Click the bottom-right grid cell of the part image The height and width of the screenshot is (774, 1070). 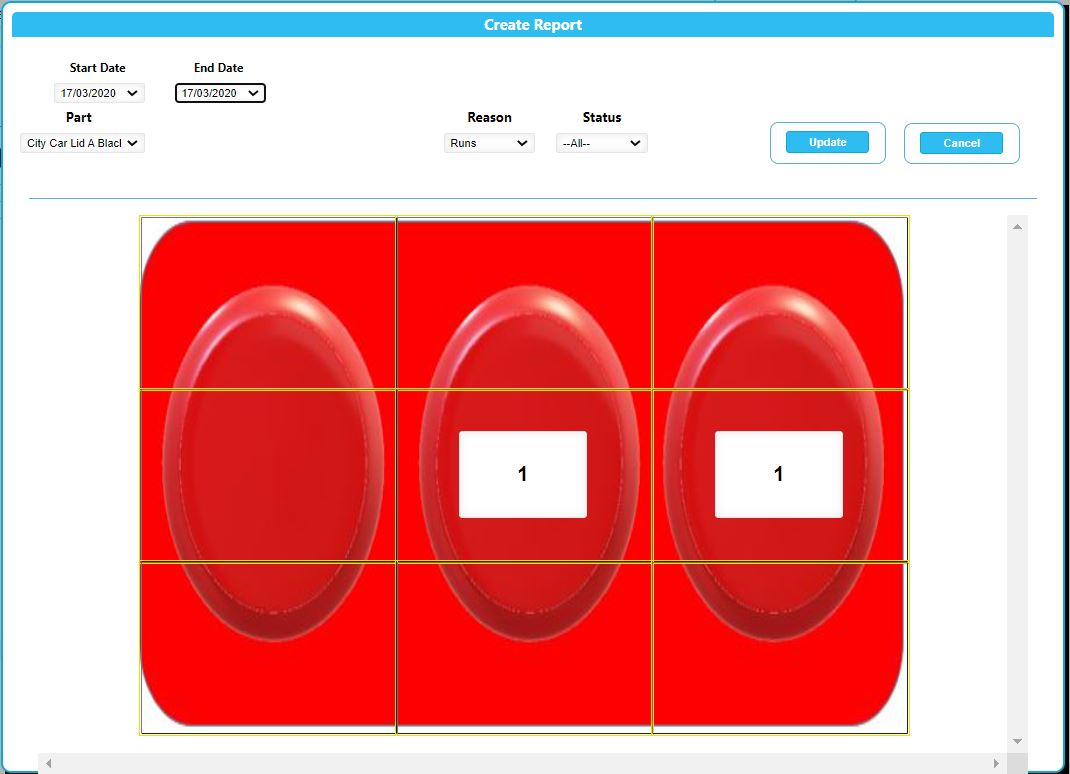pyautogui.click(x=780, y=648)
